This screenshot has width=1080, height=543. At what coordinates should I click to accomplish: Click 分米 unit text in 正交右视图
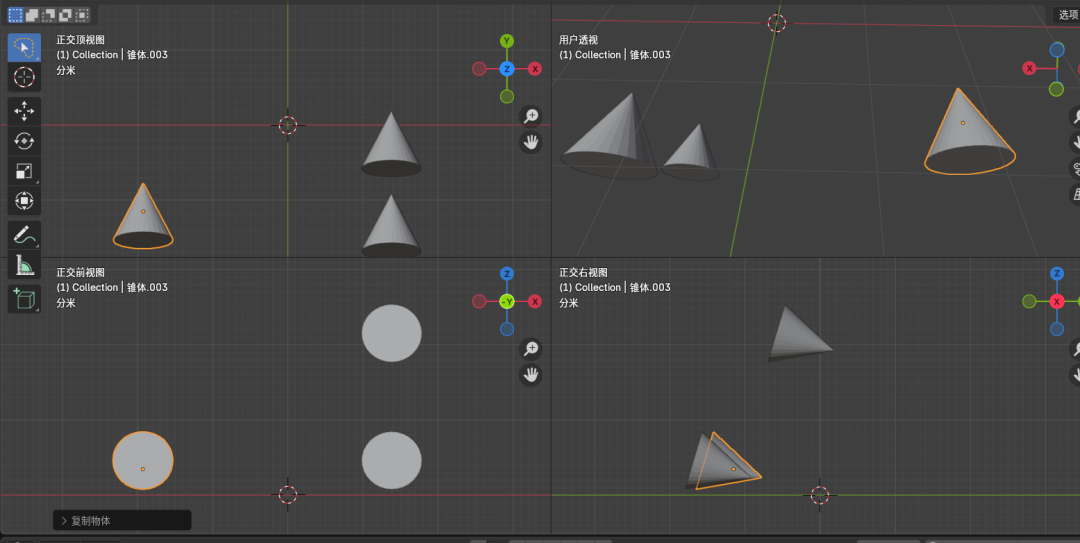[x=569, y=303]
